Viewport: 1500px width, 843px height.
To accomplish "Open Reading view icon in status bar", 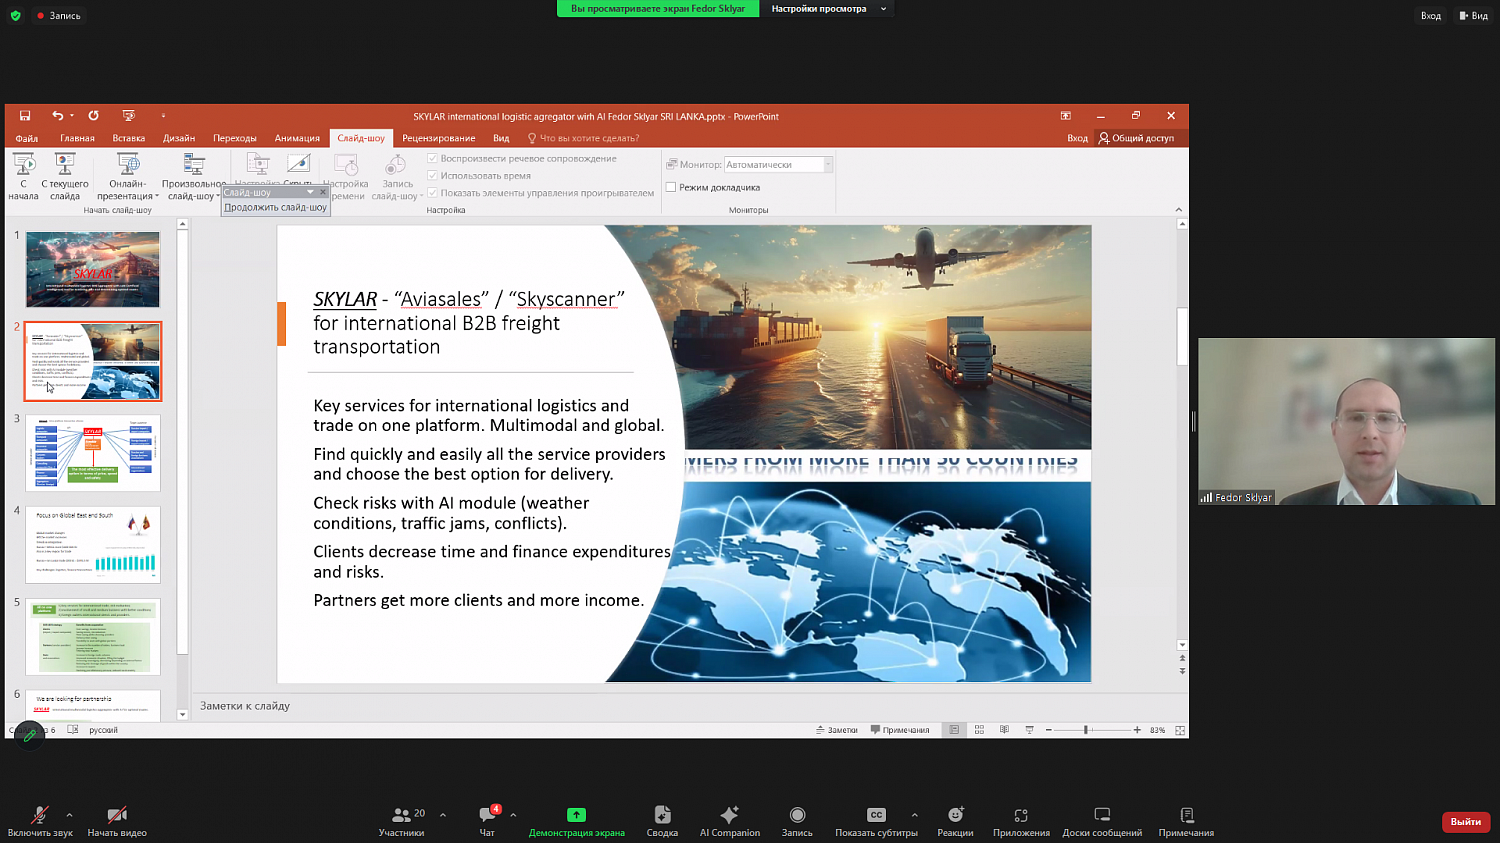I will coord(1004,730).
